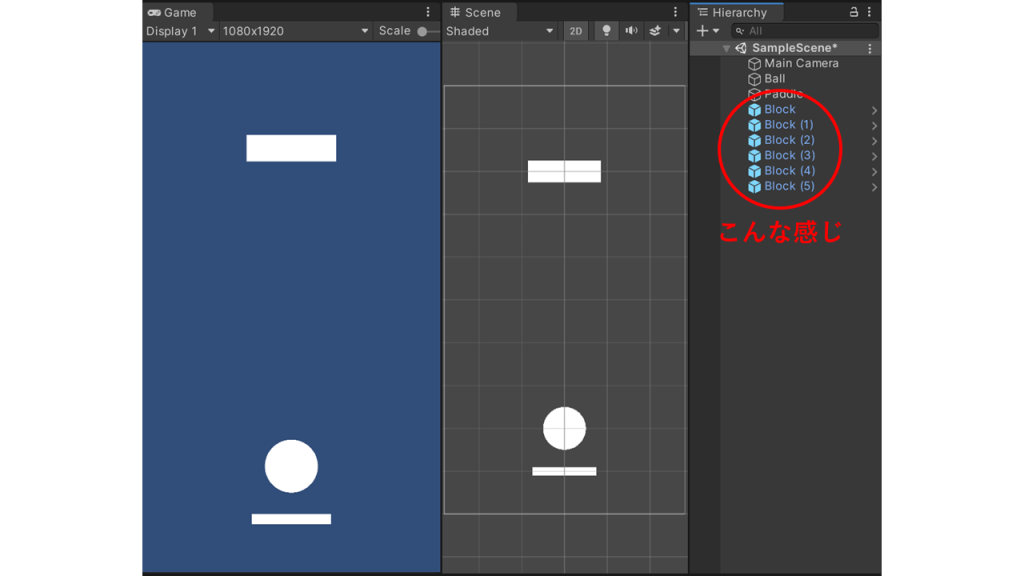The height and width of the screenshot is (576, 1024).
Task: Click the Block (2) prefab icon
Action: pyautogui.click(x=754, y=140)
